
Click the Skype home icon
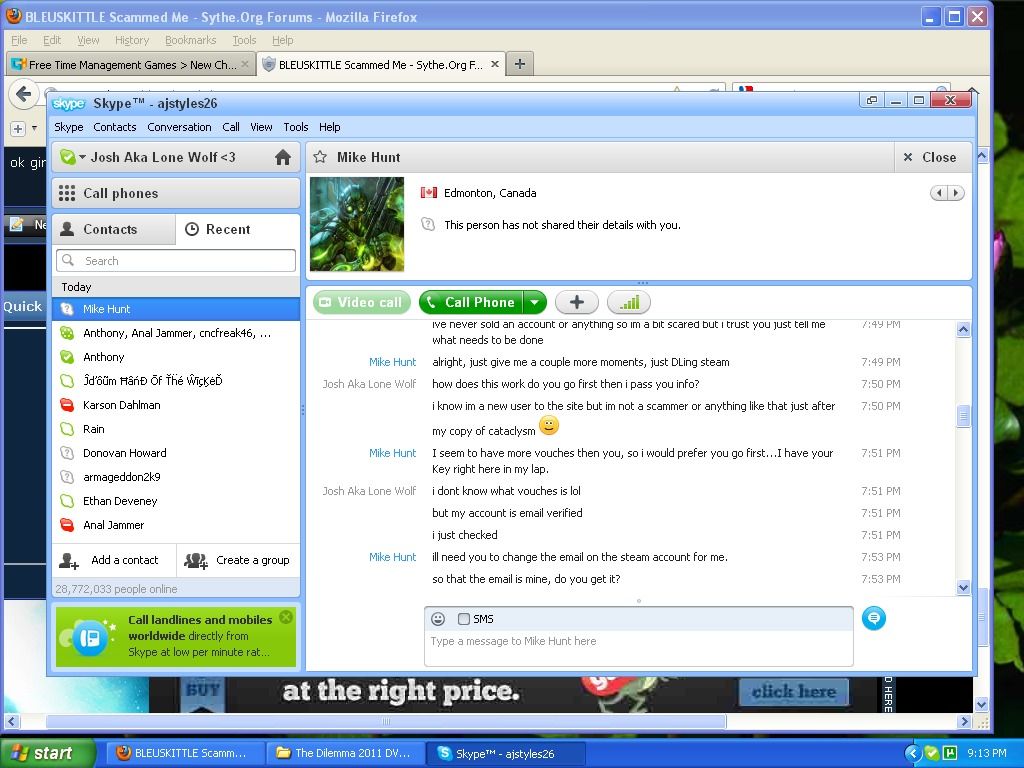tap(283, 157)
